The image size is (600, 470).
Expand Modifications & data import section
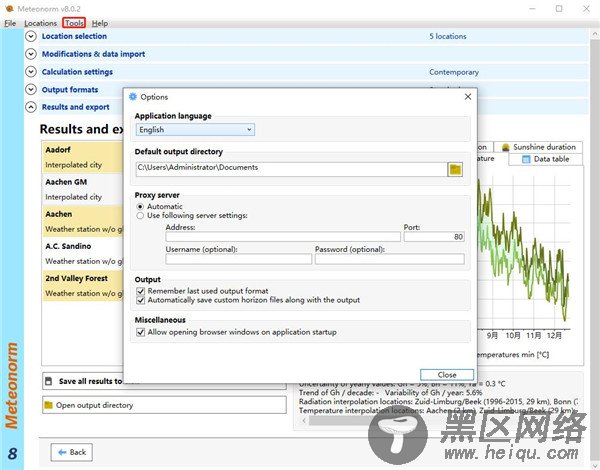(x=31, y=54)
